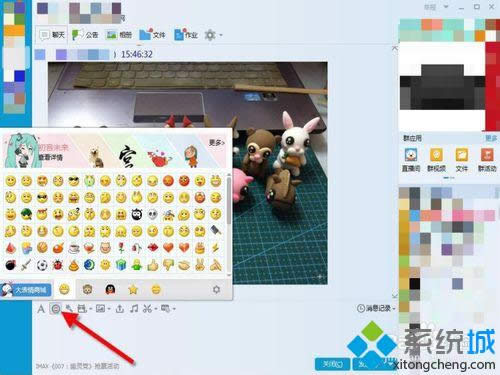Click the emoji panel vertical scrollbar
Screen dimensions: 500x375
click(229, 200)
